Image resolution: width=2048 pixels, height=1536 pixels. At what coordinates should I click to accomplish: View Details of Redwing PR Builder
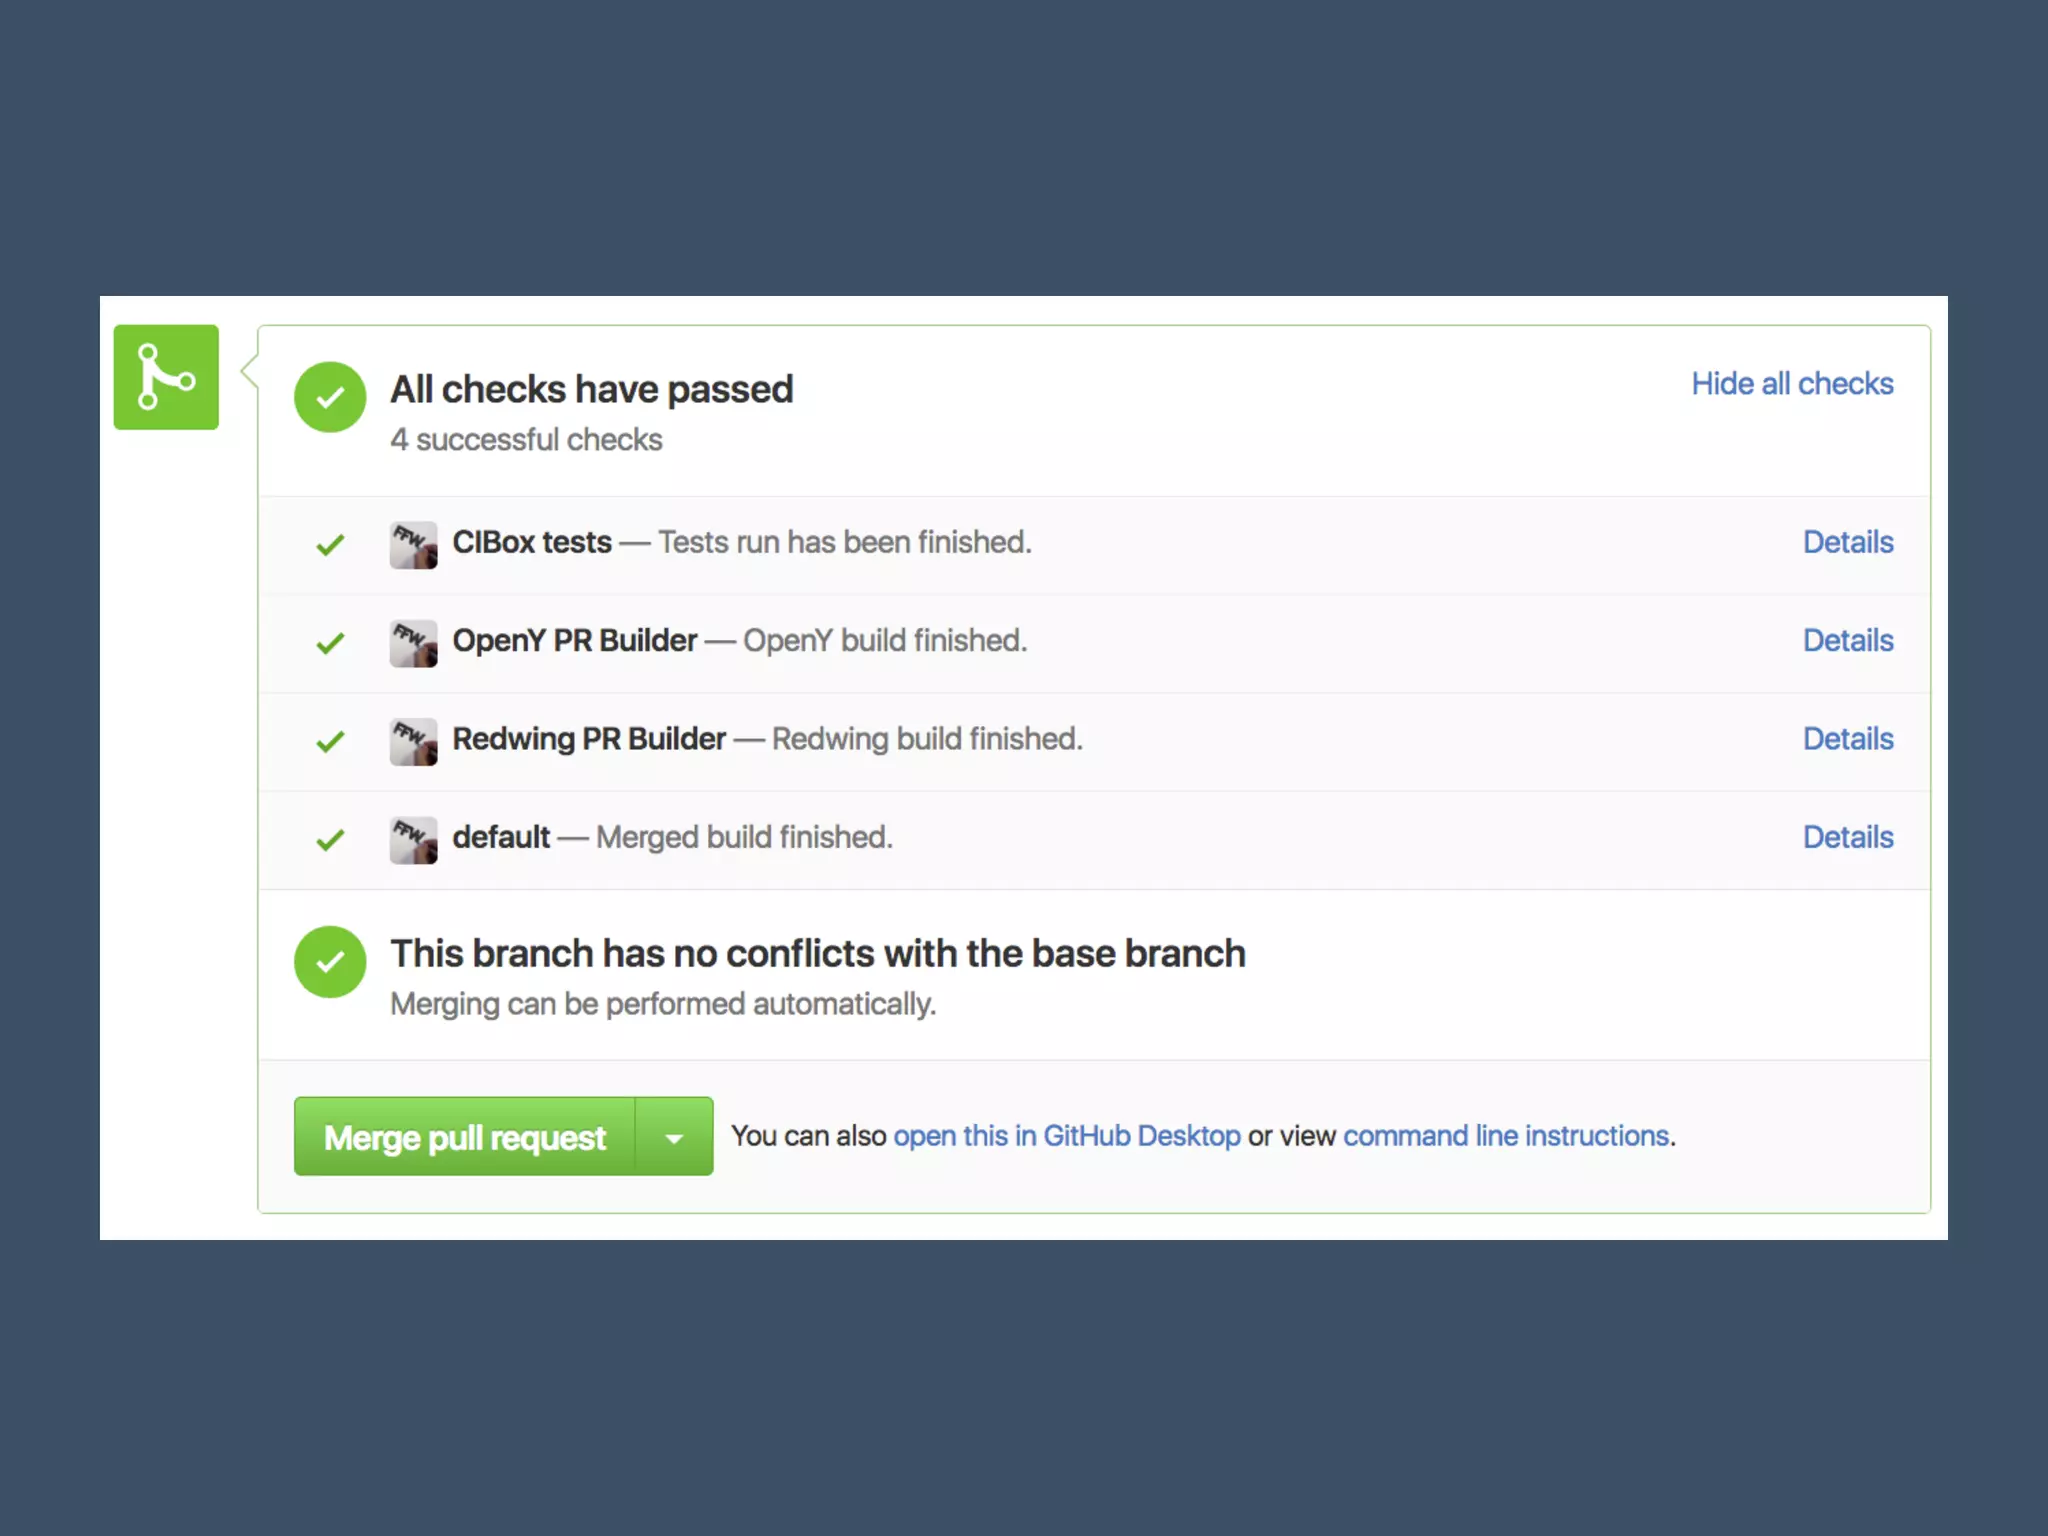coord(1848,739)
